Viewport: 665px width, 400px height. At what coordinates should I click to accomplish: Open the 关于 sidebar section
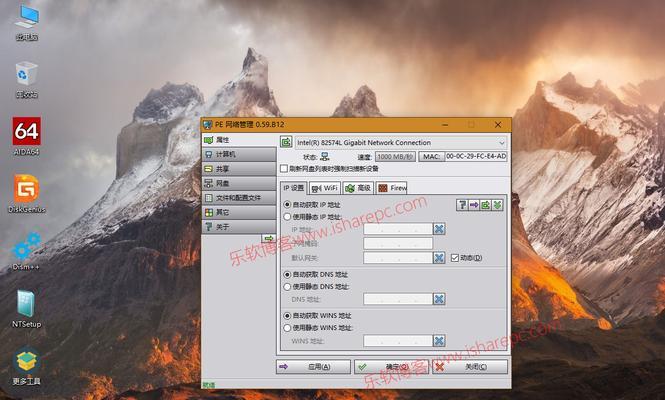[239, 227]
